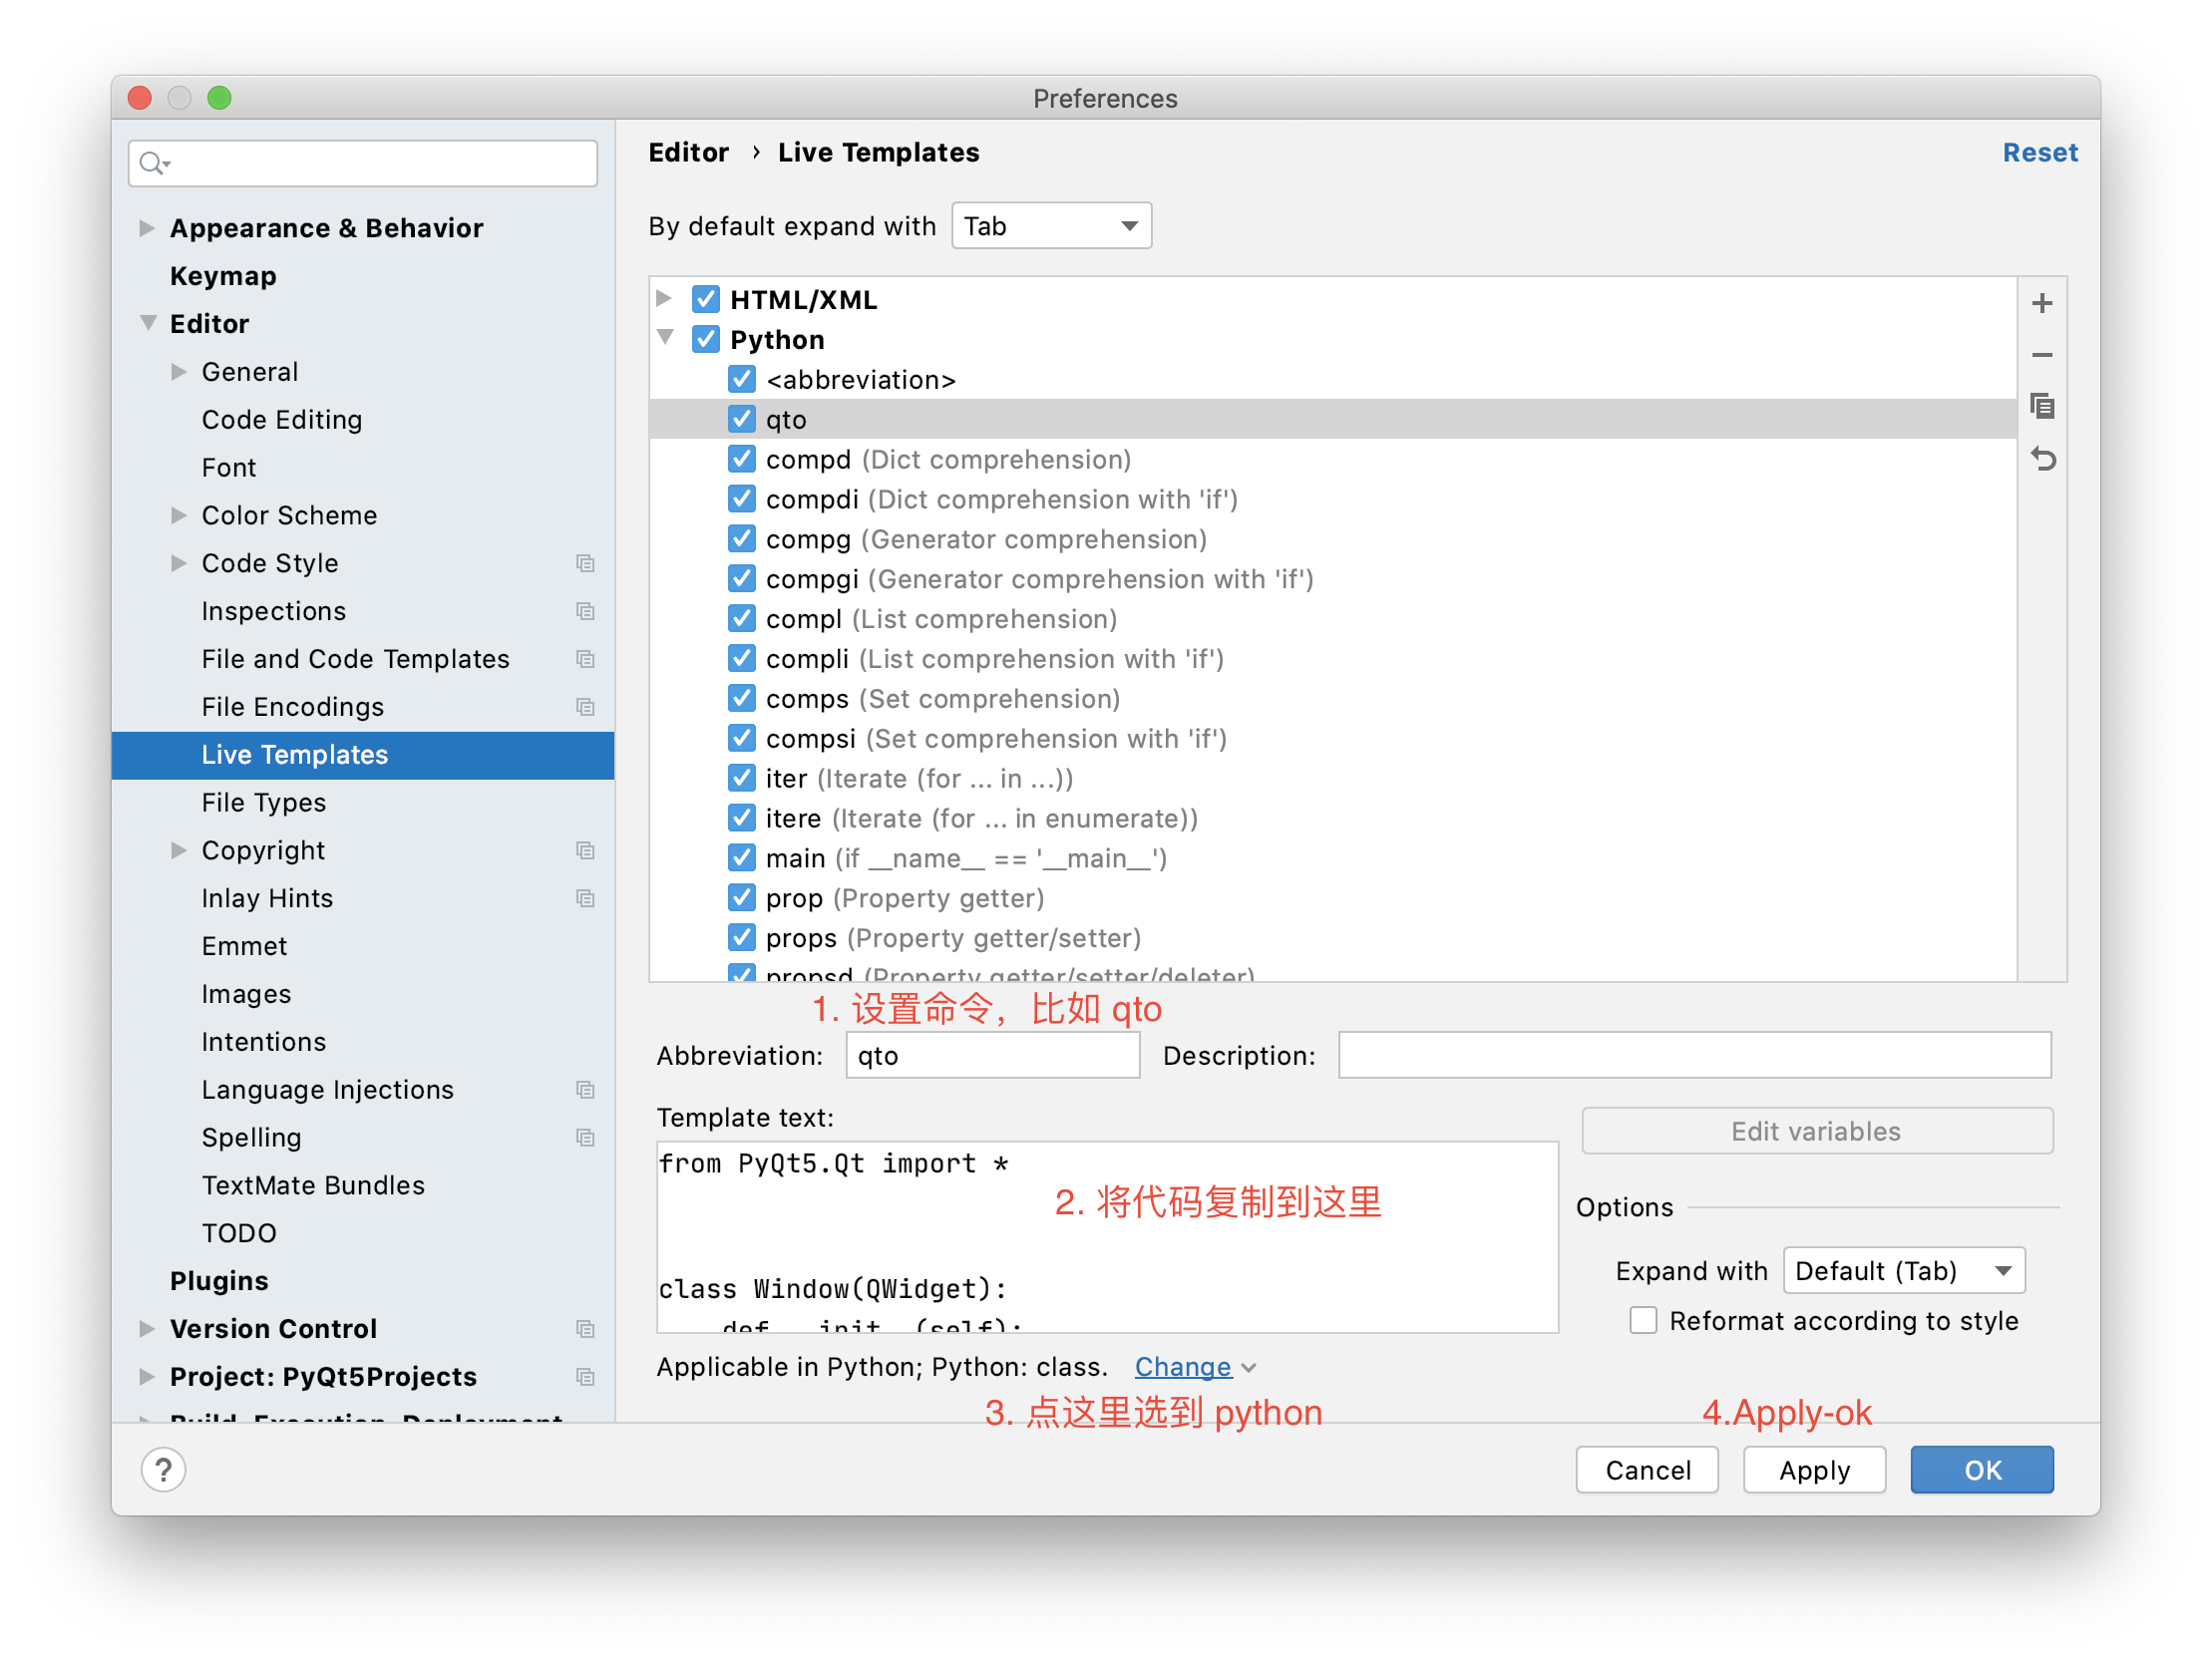Click project-level icon beside Inspections
Viewport: 2212px width, 1663px height.
(585, 611)
